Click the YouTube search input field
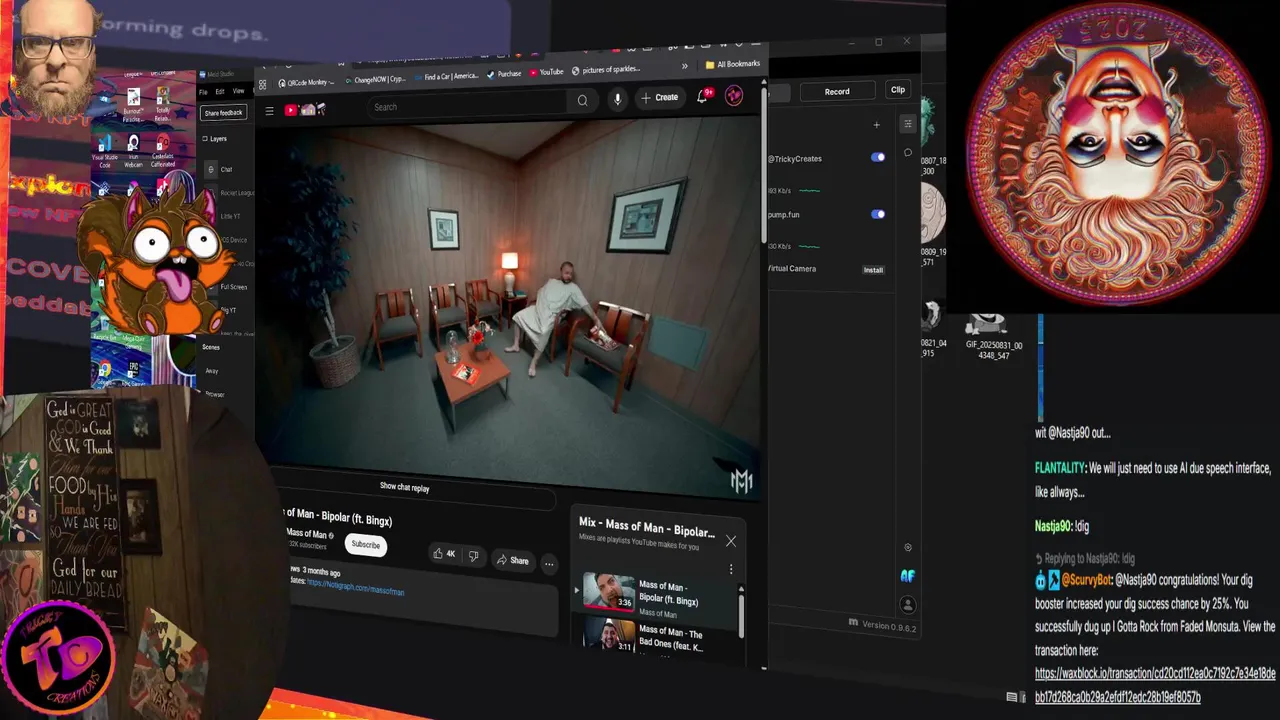The width and height of the screenshot is (1280, 720). point(468,104)
